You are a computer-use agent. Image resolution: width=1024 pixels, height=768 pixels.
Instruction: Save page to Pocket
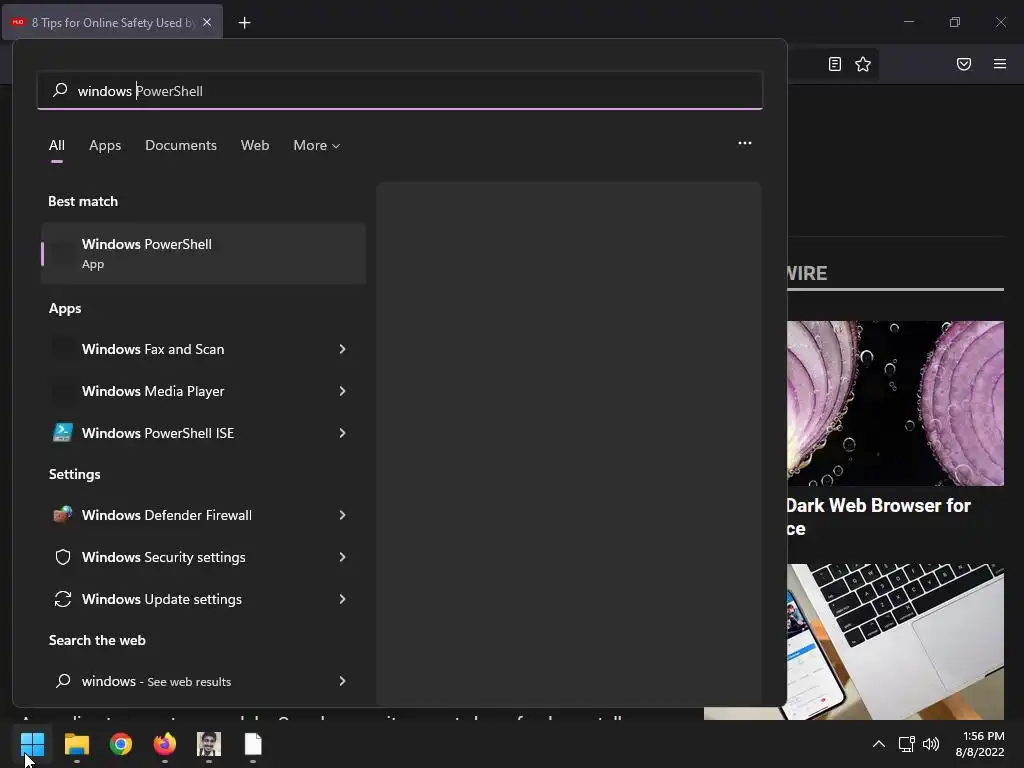click(964, 64)
